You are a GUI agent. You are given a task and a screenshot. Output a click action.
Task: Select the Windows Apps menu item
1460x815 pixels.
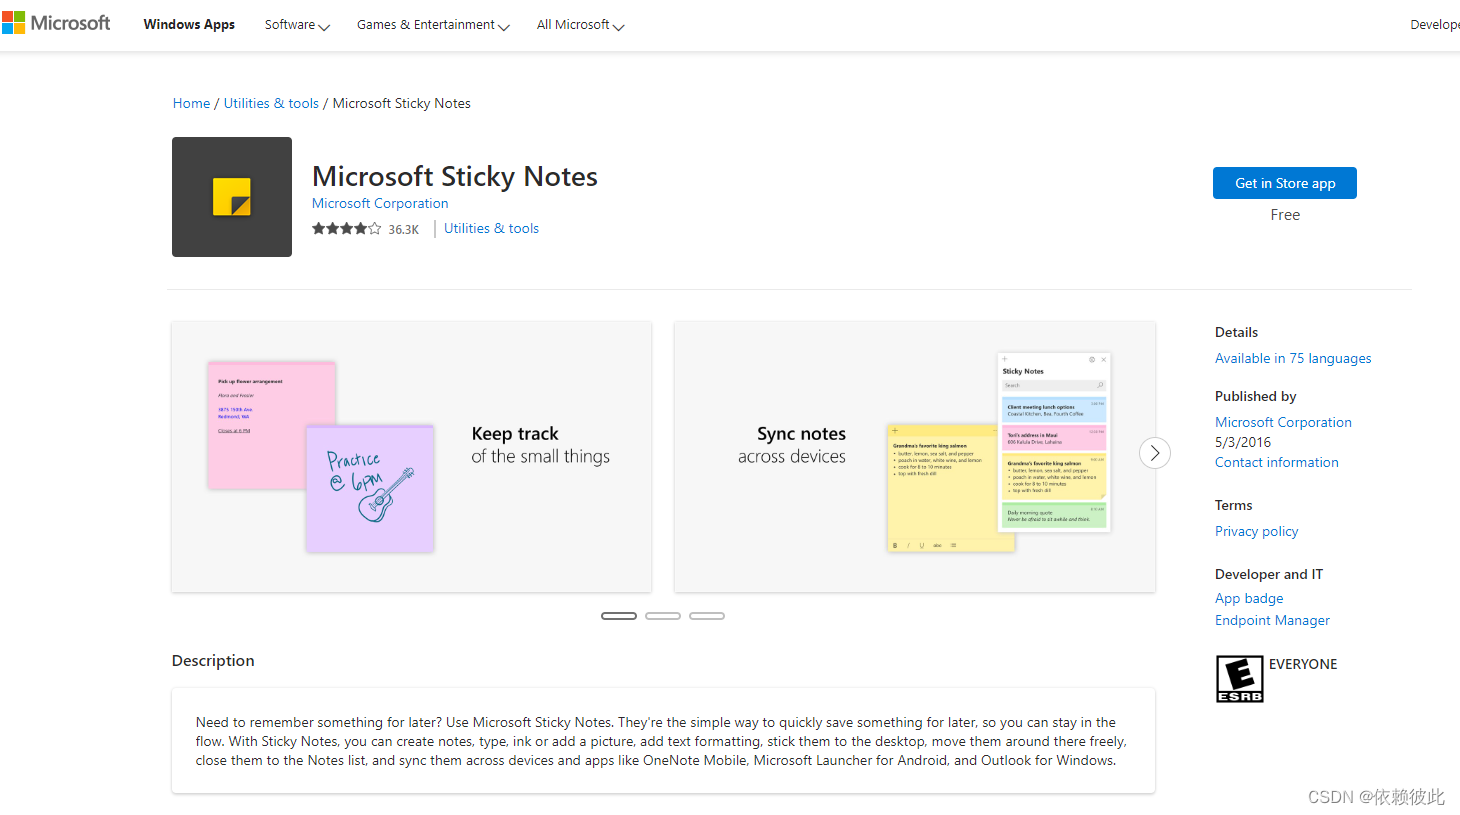pos(189,24)
